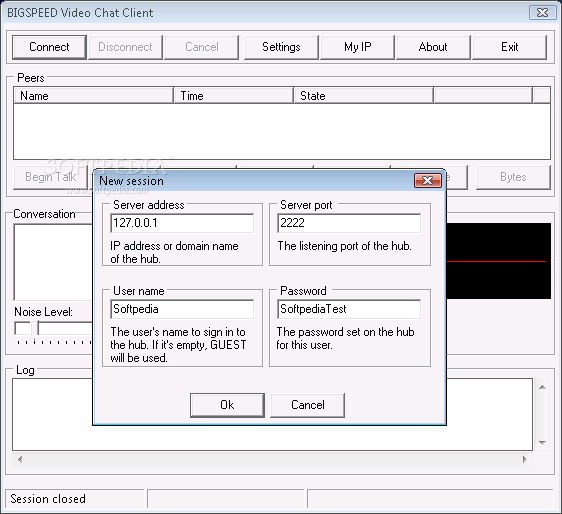
Task: Click the Password input field
Action: [349, 309]
